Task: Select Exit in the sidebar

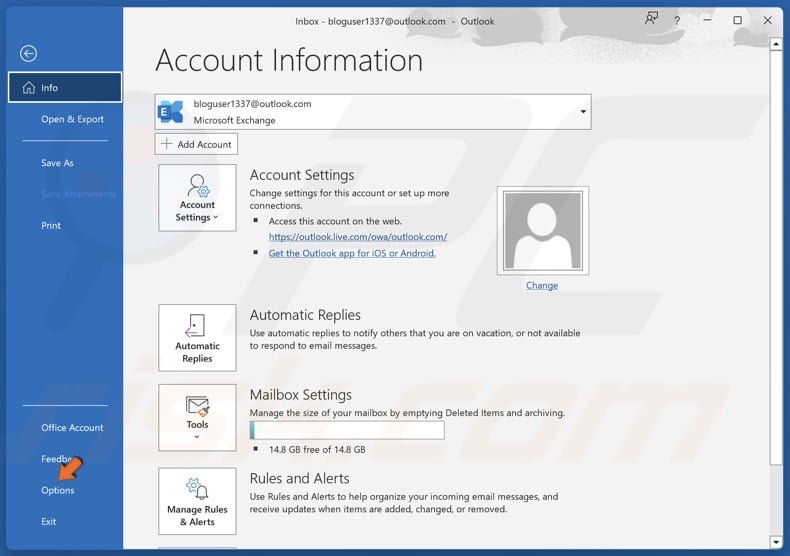Action: [48, 522]
